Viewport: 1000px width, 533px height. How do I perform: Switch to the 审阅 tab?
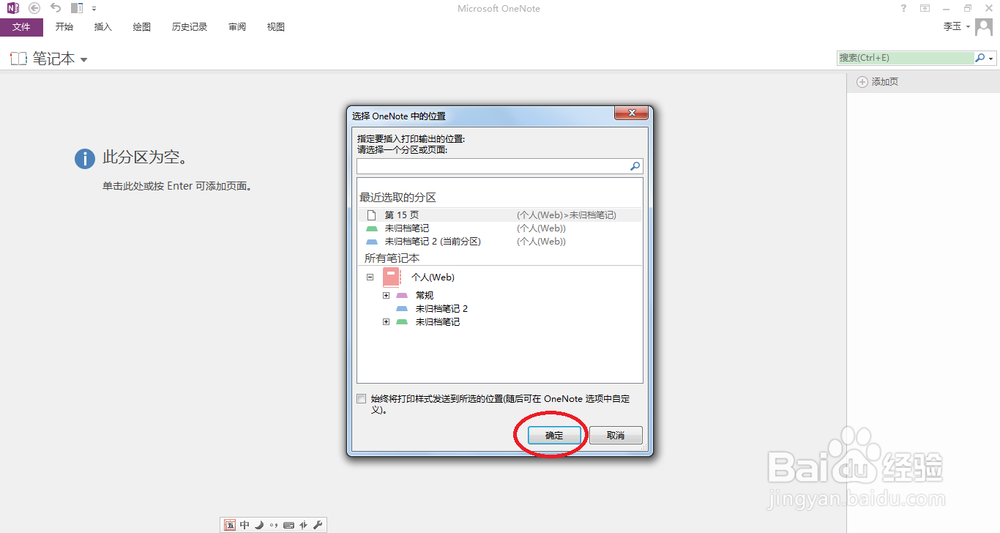[x=237, y=27]
